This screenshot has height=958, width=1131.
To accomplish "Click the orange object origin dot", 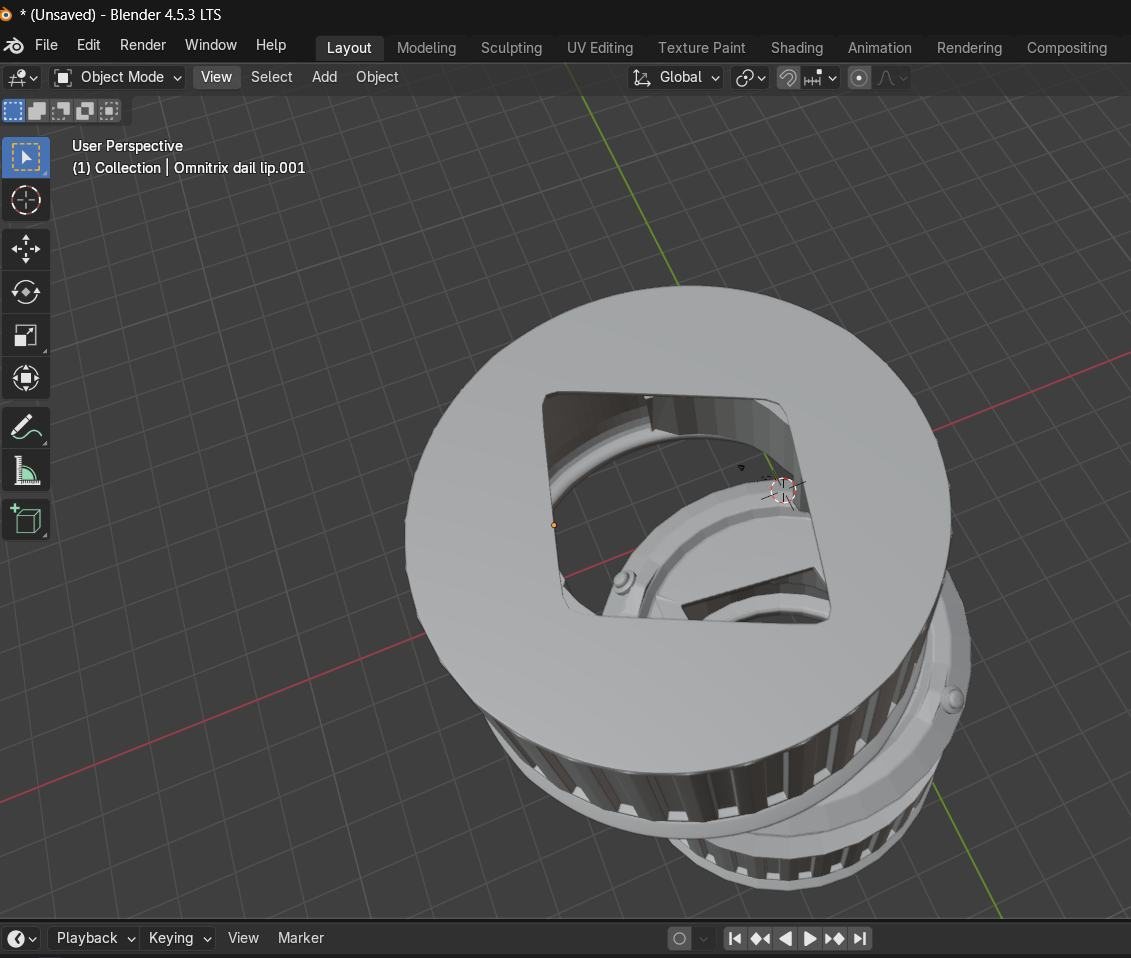I will tap(554, 525).
